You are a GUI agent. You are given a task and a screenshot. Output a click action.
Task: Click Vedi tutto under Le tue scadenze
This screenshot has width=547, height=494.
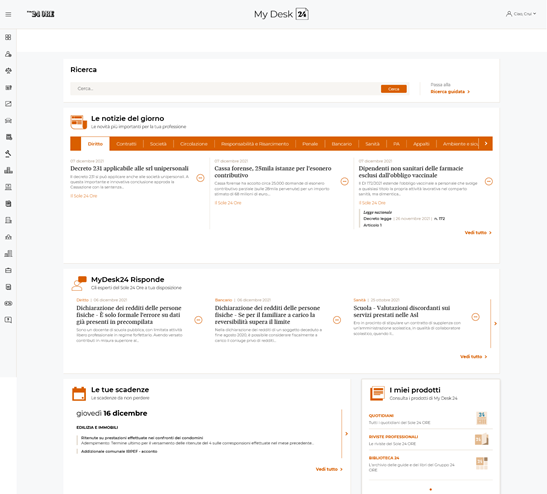pyautogui.click(x=329, y=469)
